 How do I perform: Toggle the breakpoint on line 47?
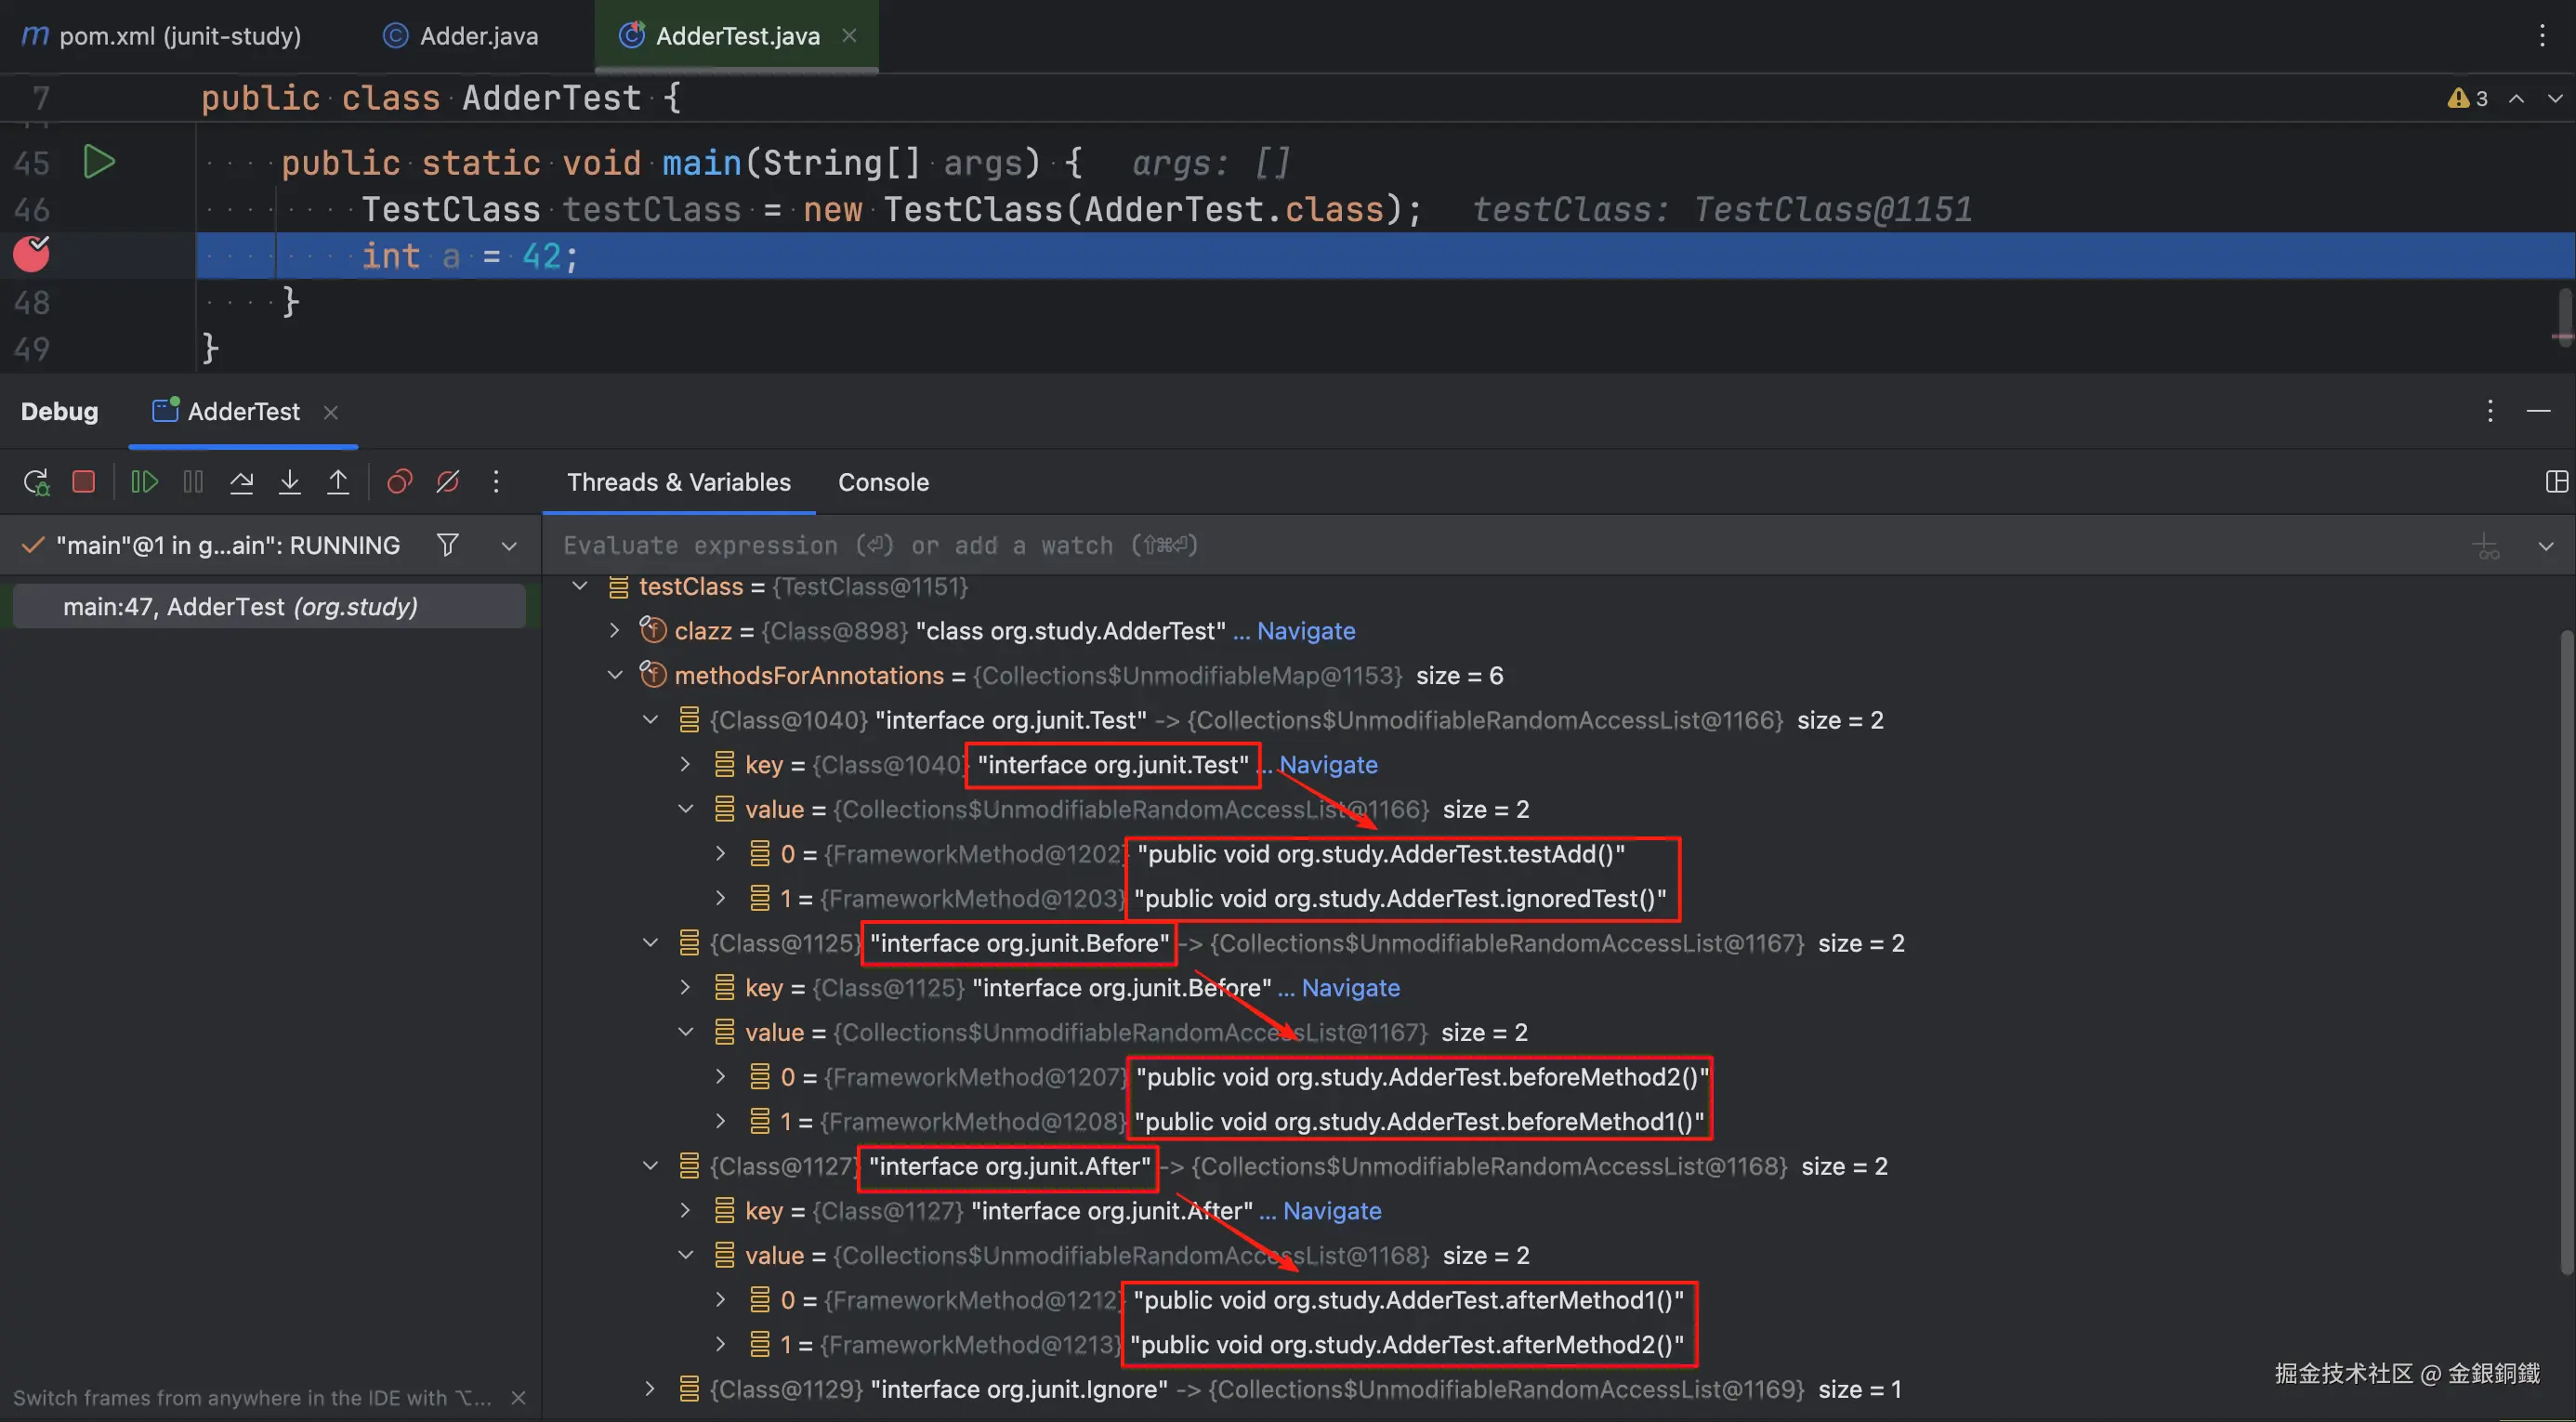pyautogui.click(x=31, y=255)
